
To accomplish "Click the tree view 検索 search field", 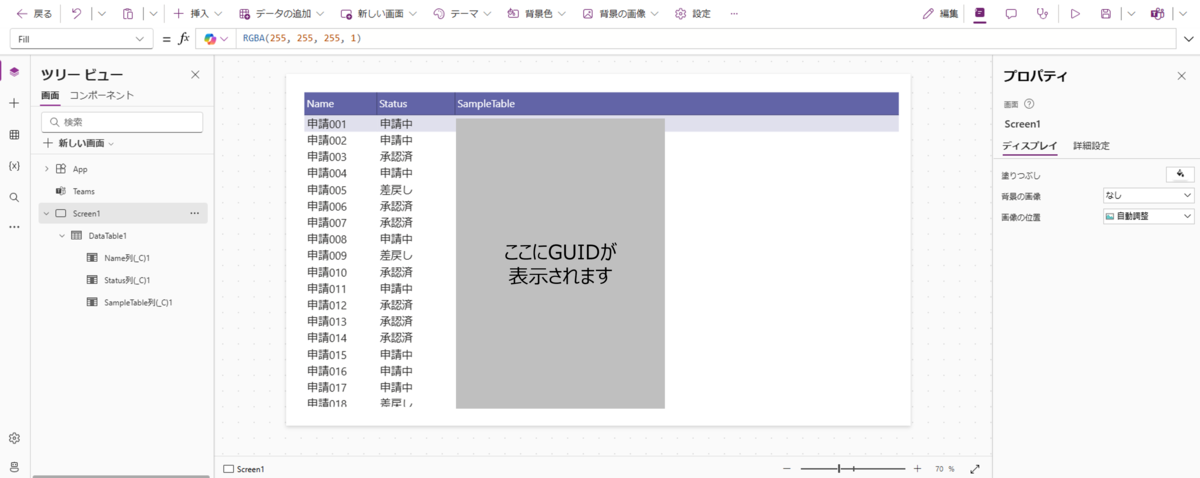I will [122, 122].
